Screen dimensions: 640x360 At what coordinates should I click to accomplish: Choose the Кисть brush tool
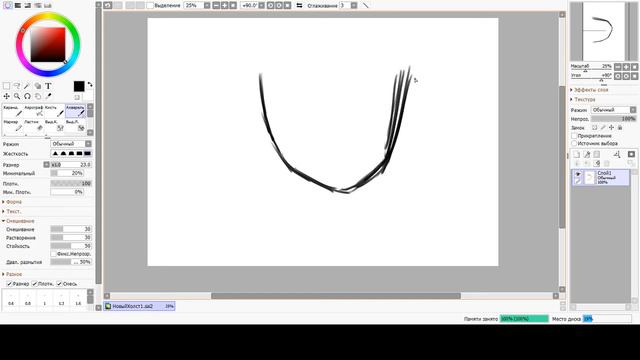55,111
